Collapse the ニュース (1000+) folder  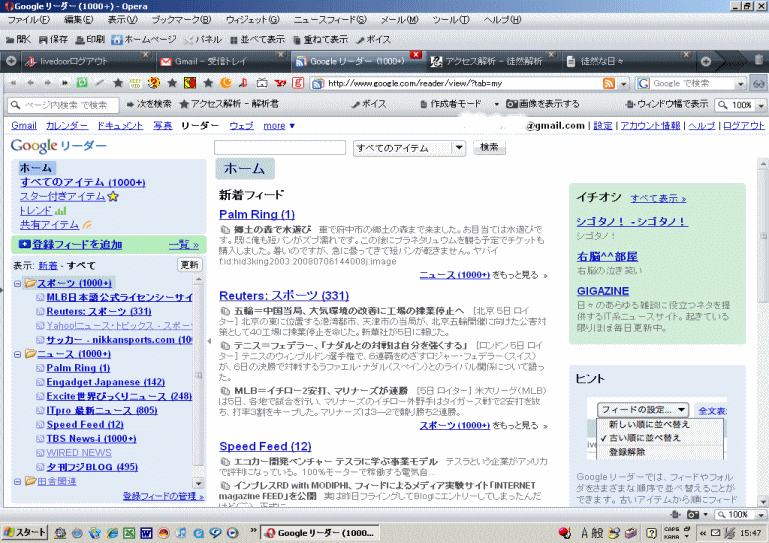tap(17, 354)
